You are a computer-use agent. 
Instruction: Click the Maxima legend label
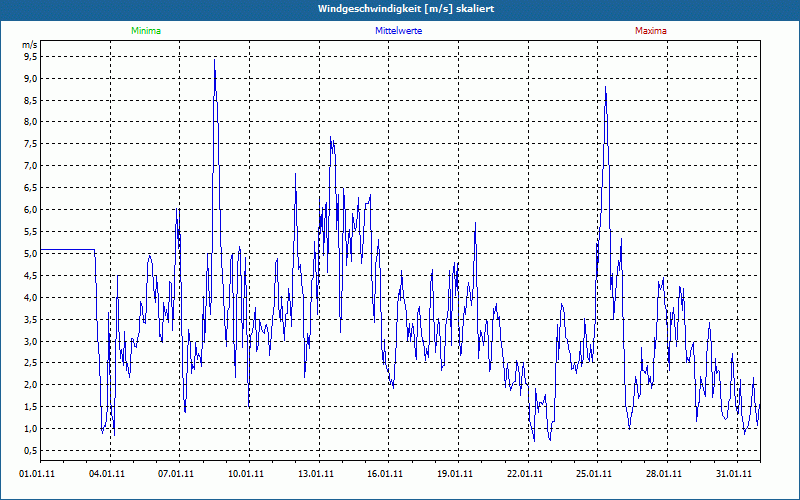(x=651, y=31)
